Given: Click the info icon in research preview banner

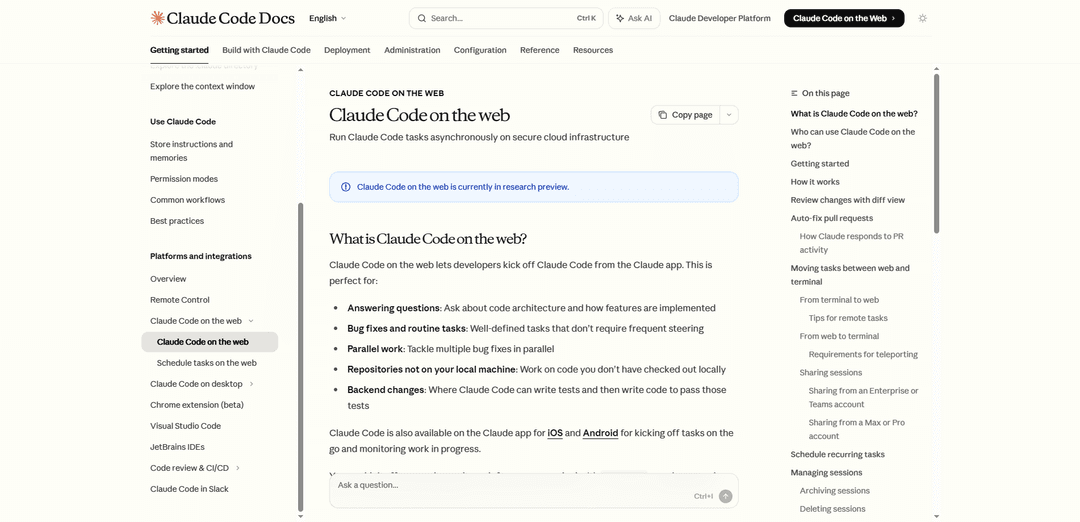Looking at the screenshot, I should 346,187.
